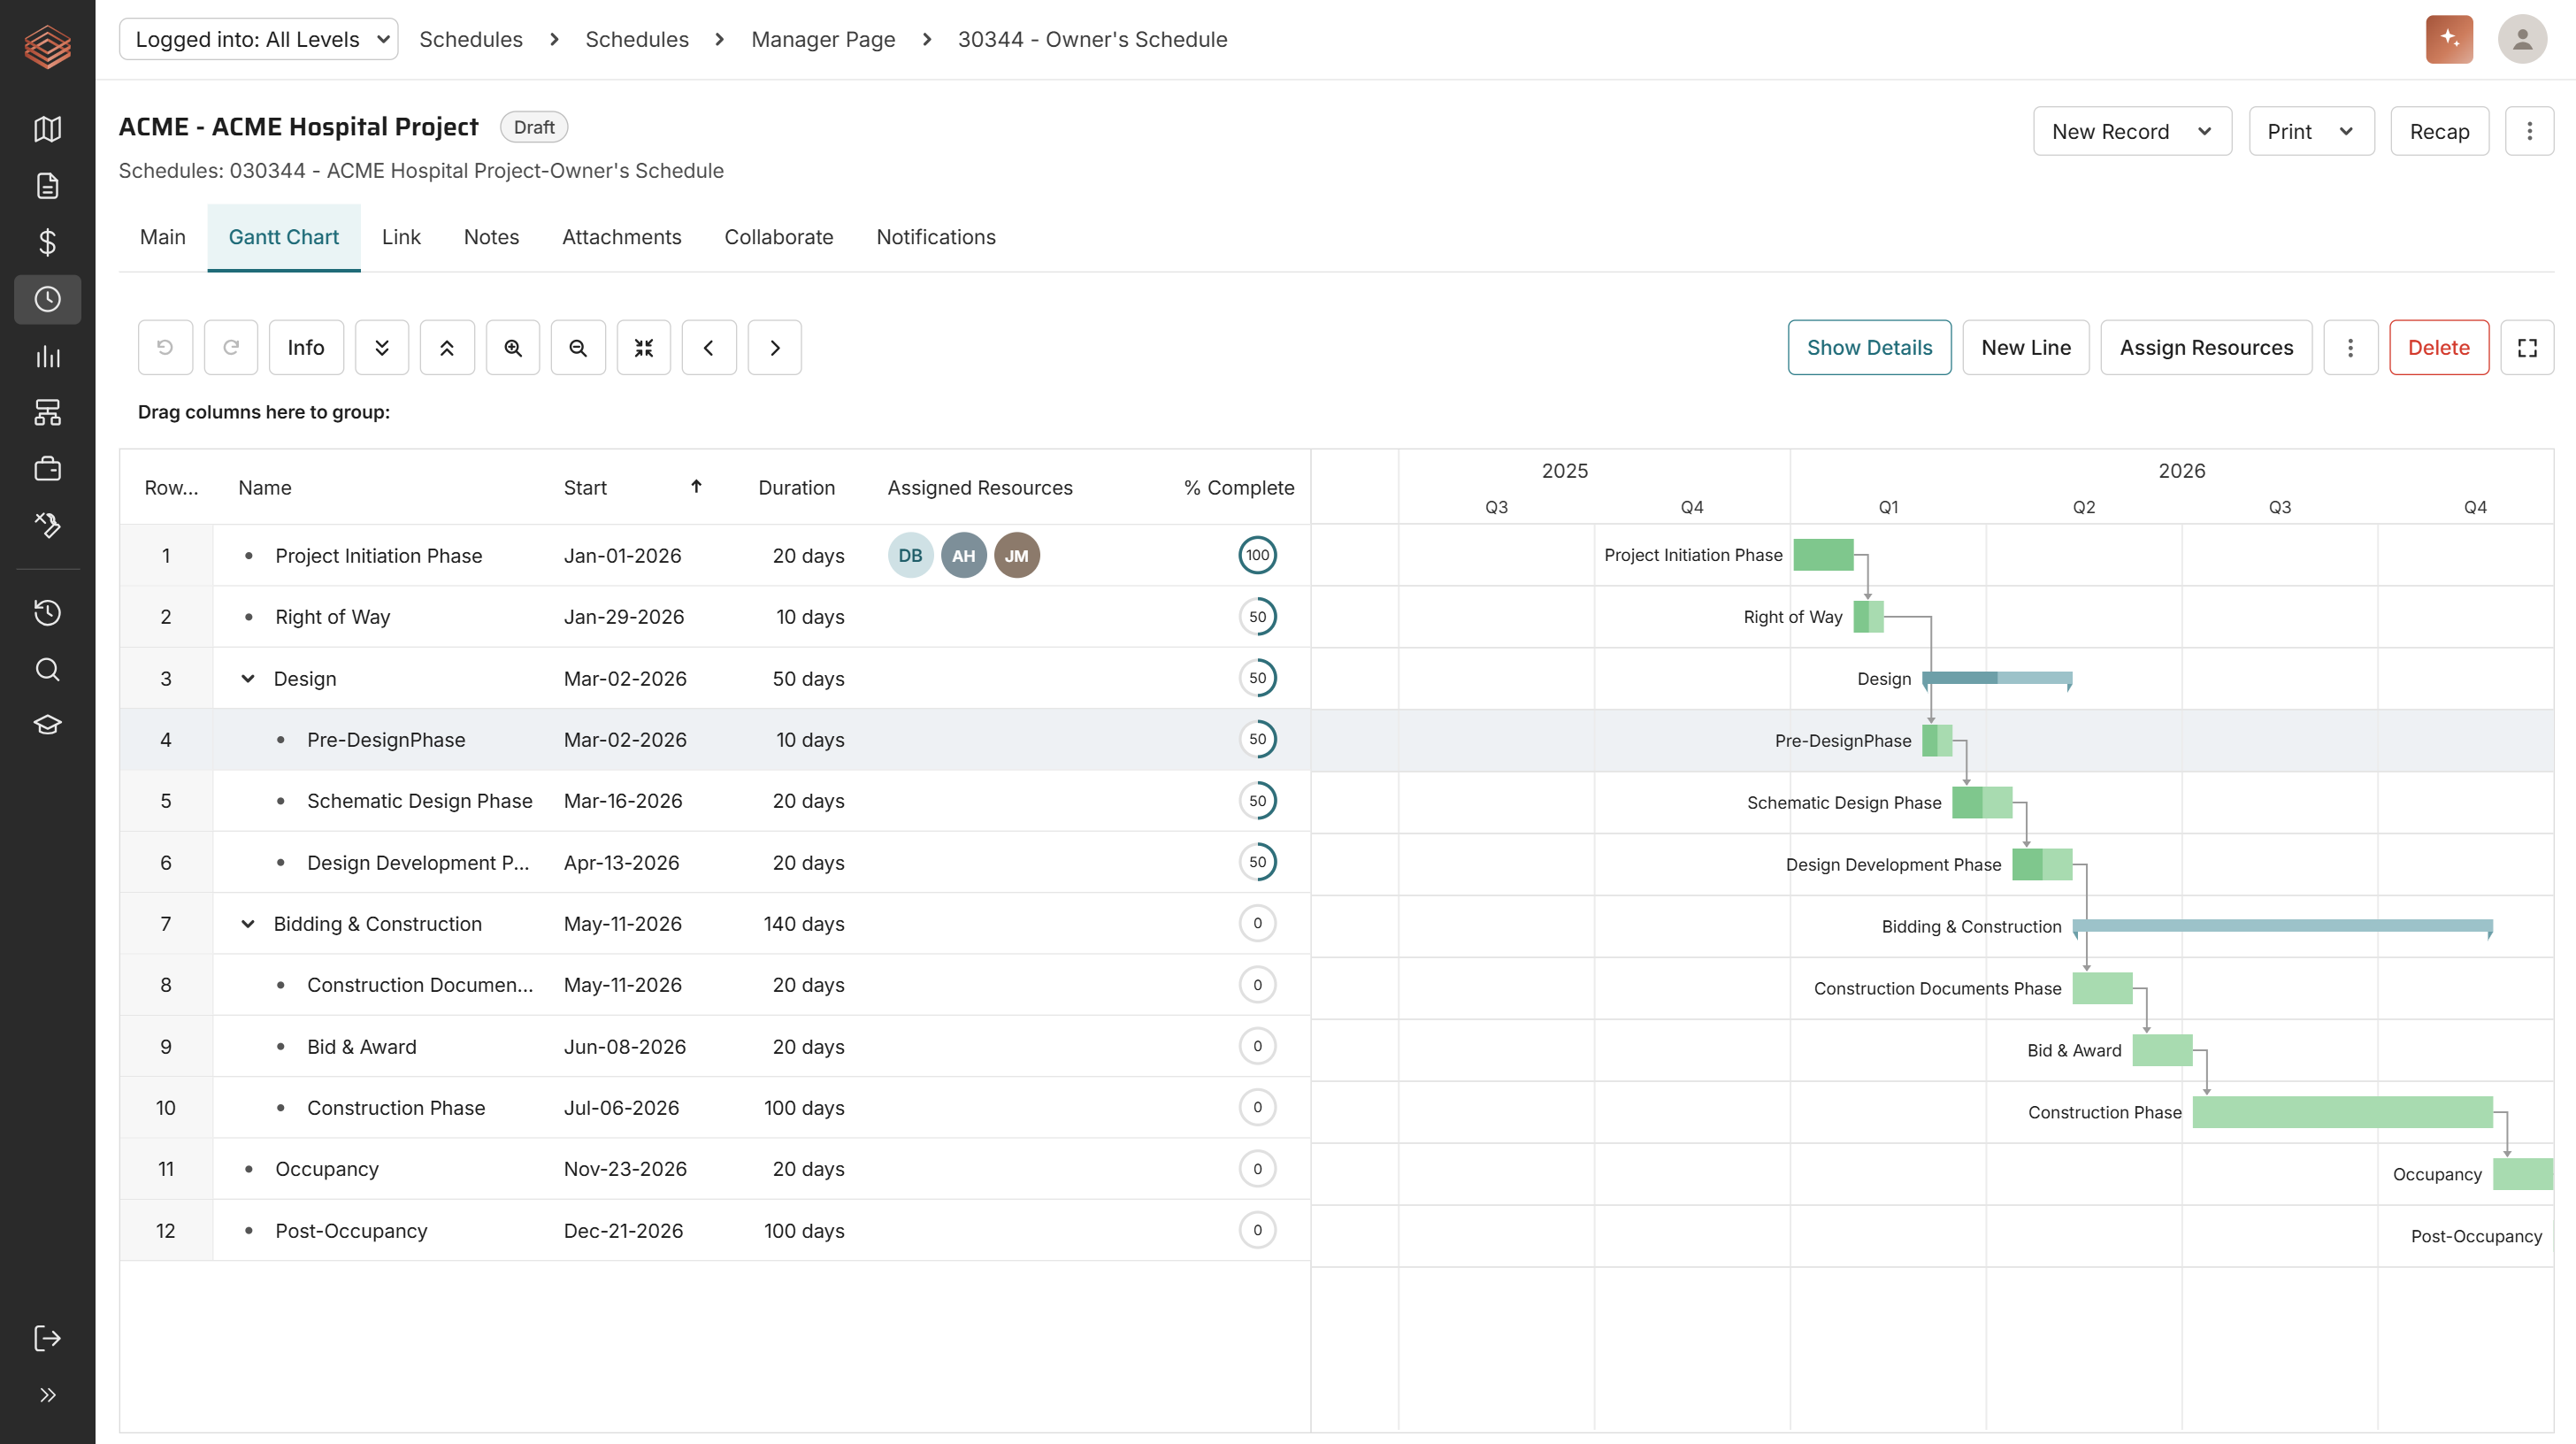2576x1444 pixels.
Task: Click the 100 percent complete progress circle
Action: click(x=1257, y=555)
